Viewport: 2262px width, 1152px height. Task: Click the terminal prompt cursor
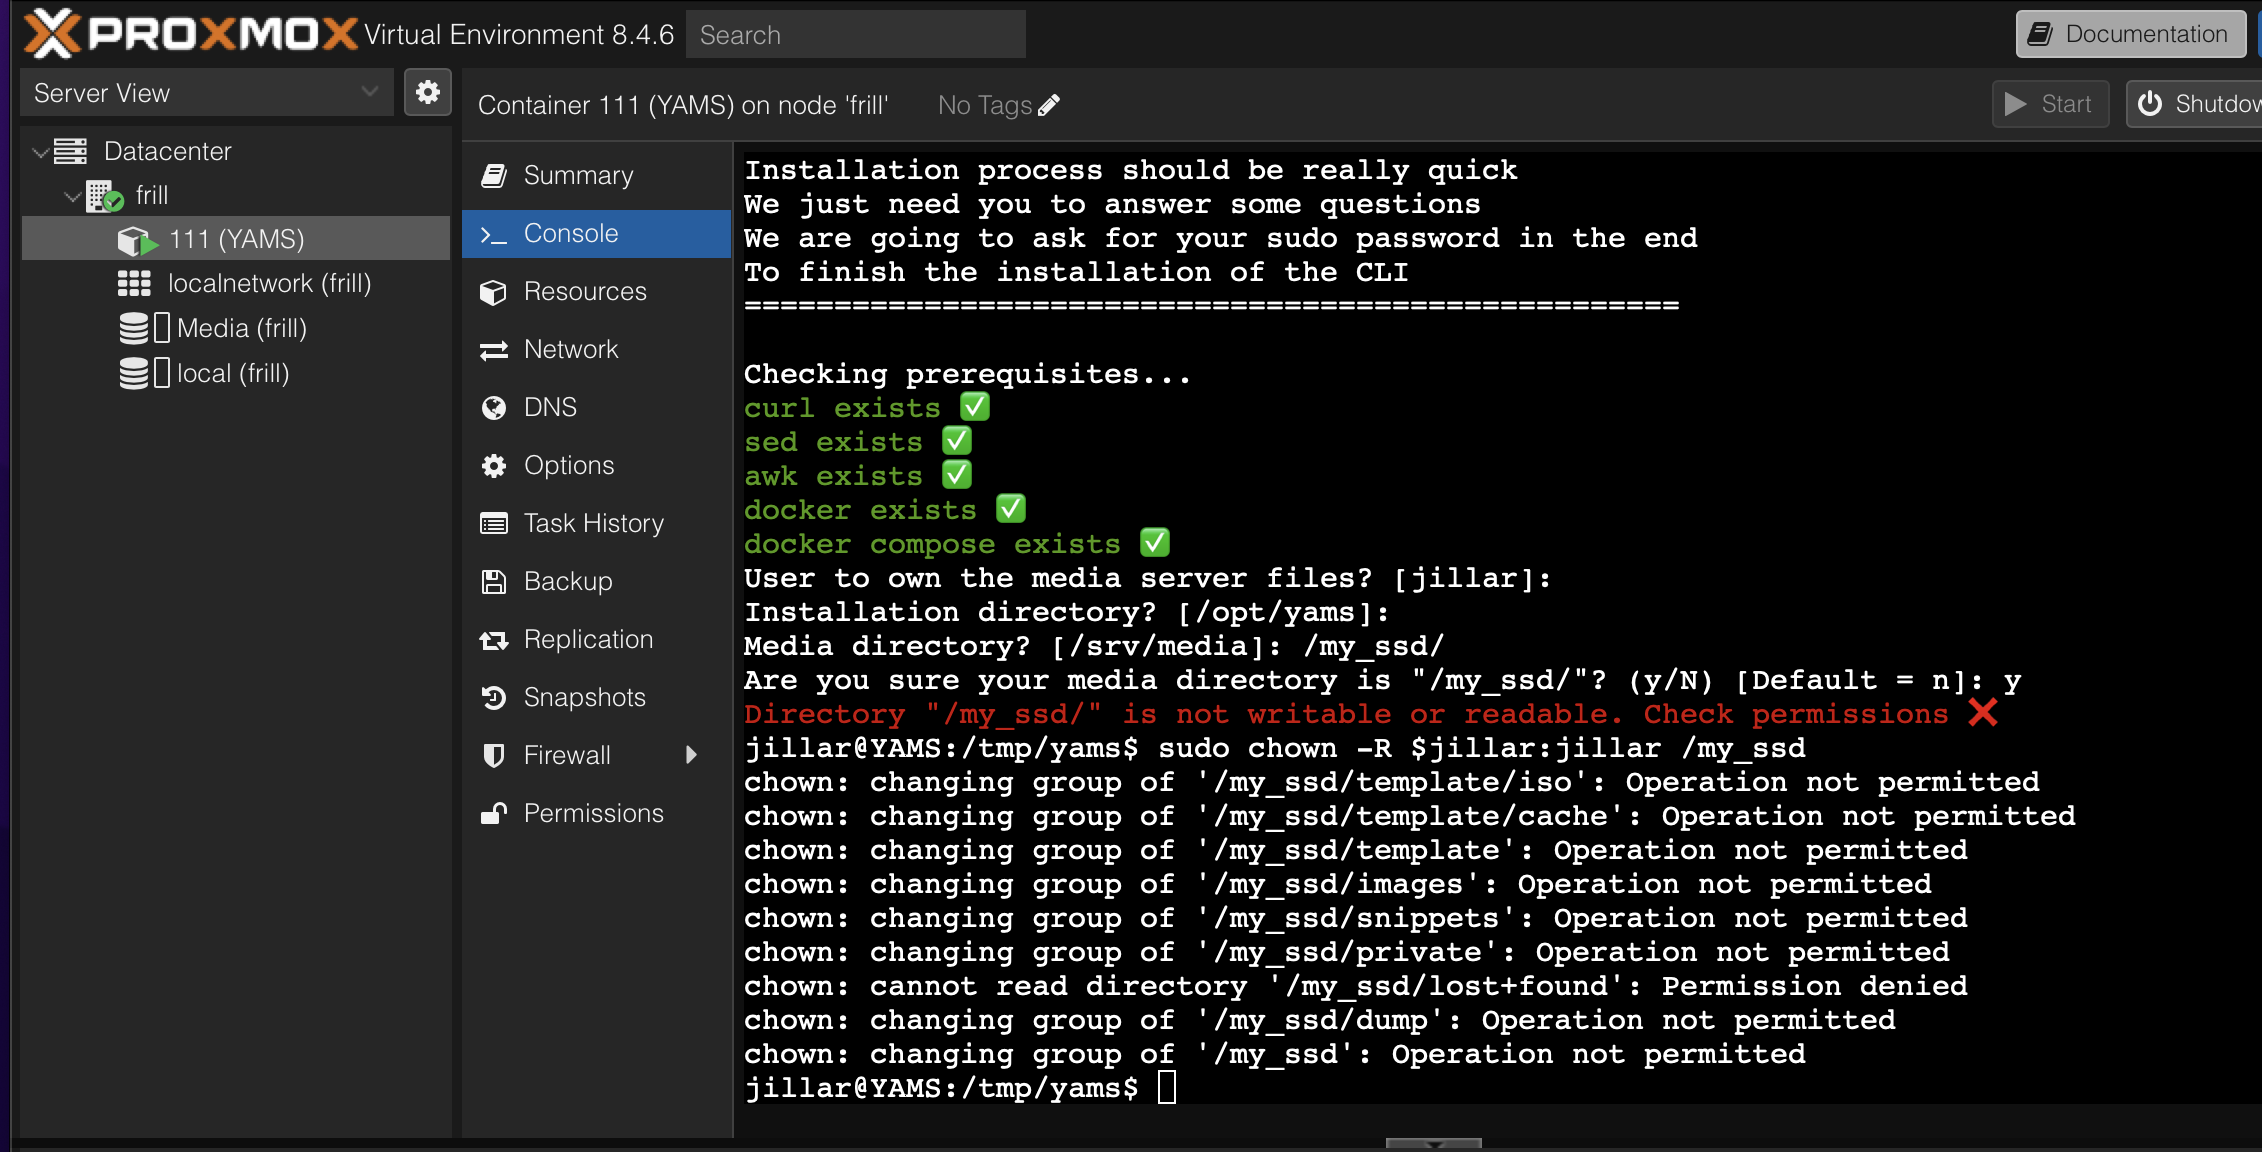click(1166, 1087)
